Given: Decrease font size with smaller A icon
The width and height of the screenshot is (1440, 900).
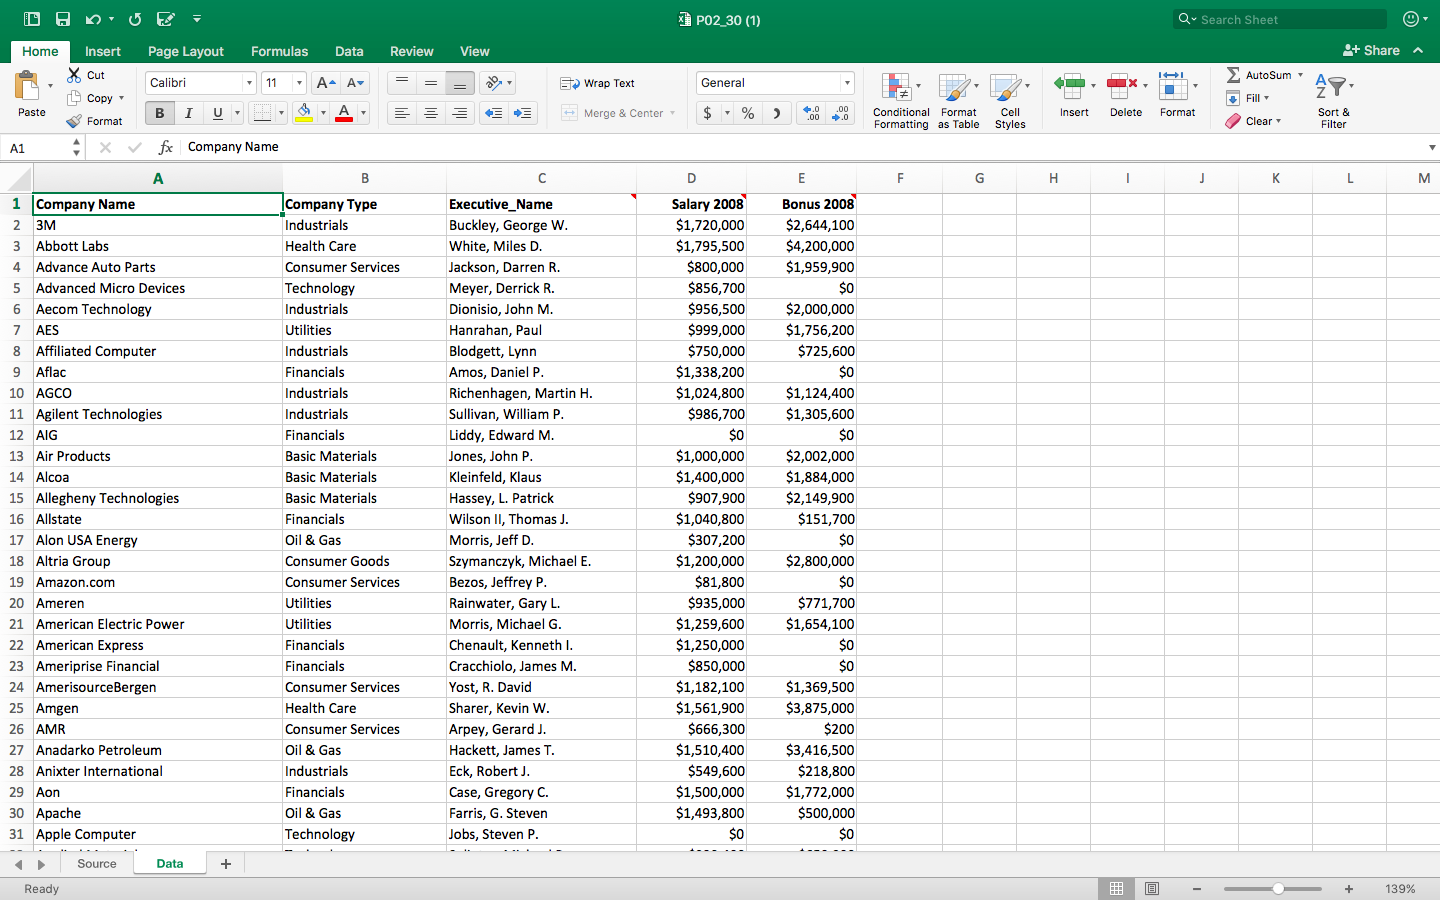Looking at the screenshot, I should click(356, 83).
